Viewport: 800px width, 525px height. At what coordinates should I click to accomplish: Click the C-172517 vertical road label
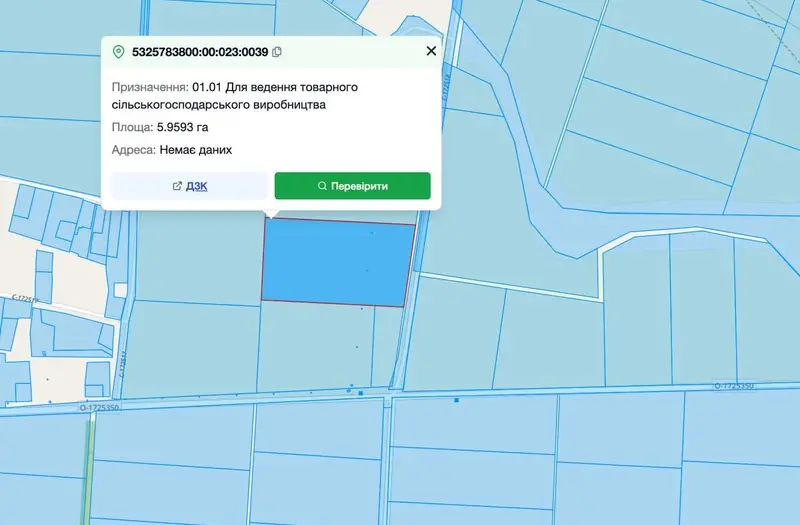(x=123, y=364)
